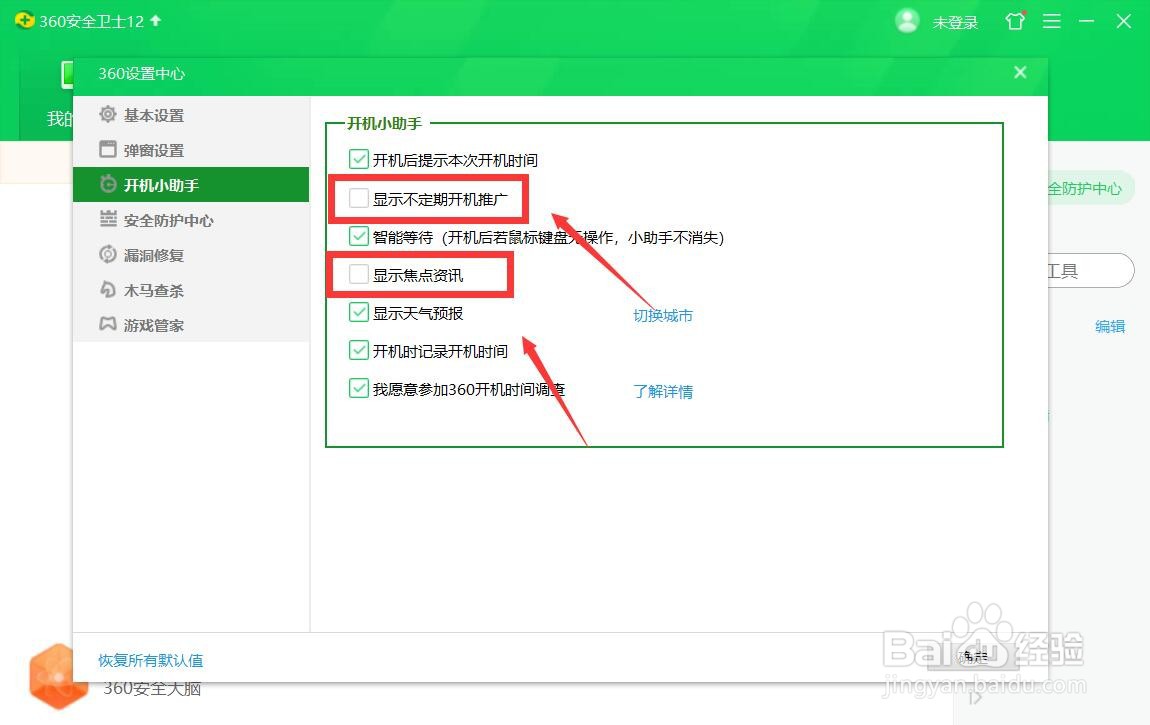Click the 编辑 link in main window
This screenshot has width=1150, height=725.
[x=1110, y=326]
